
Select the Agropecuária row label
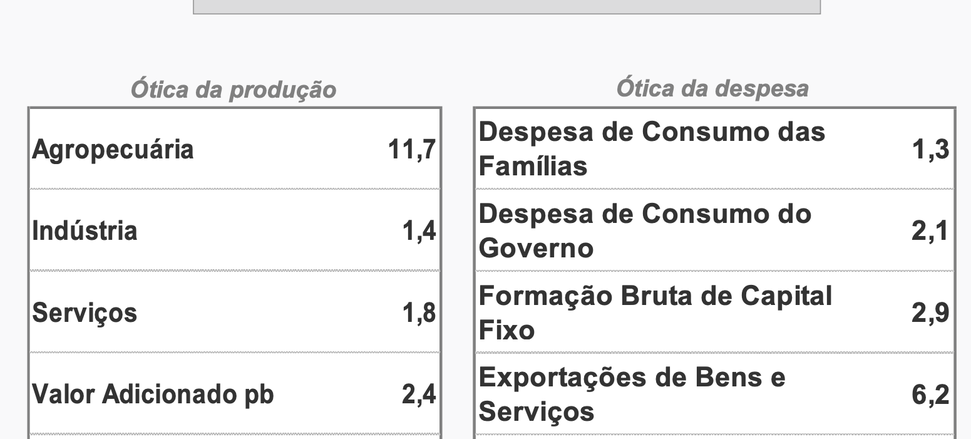(113, 150)
